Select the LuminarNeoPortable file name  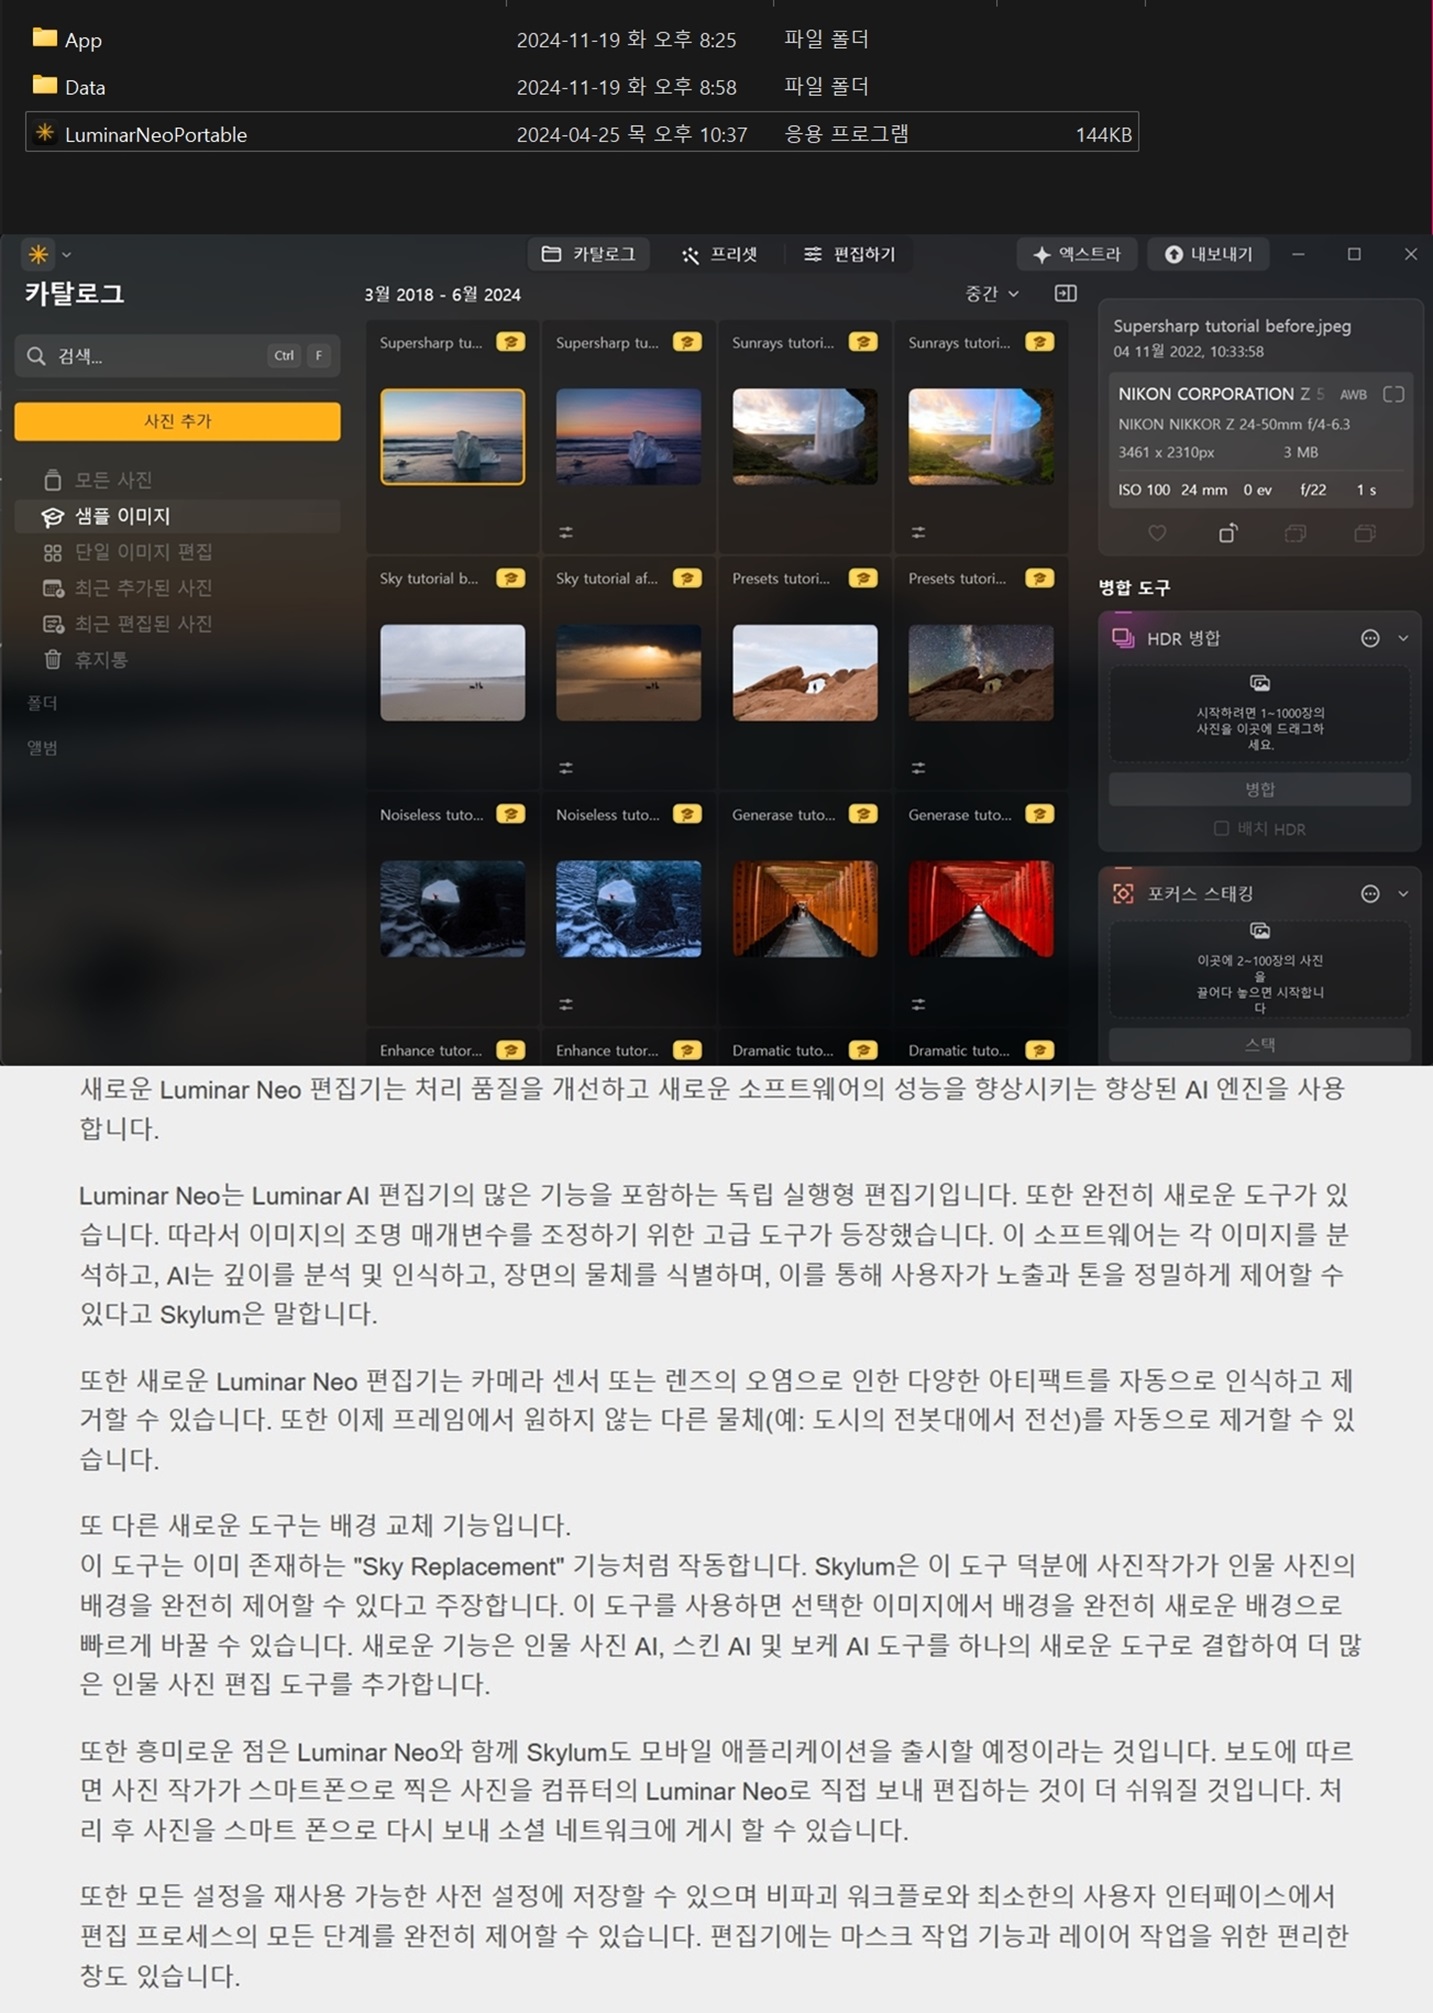coord(156,134)
